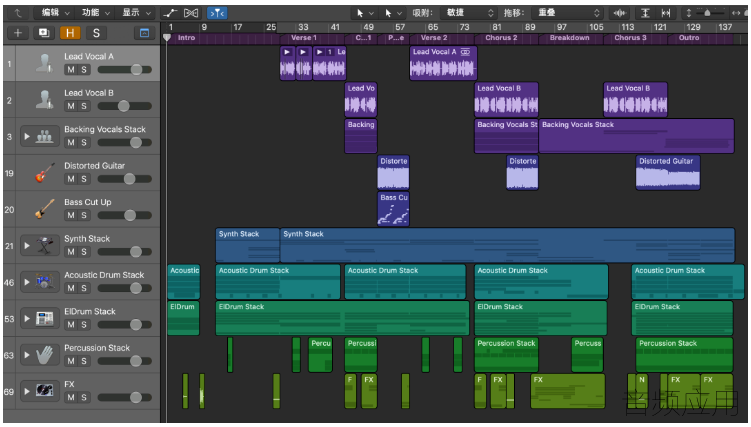Toggle the global S solo button
751x427 pixels.
point(96,33)
